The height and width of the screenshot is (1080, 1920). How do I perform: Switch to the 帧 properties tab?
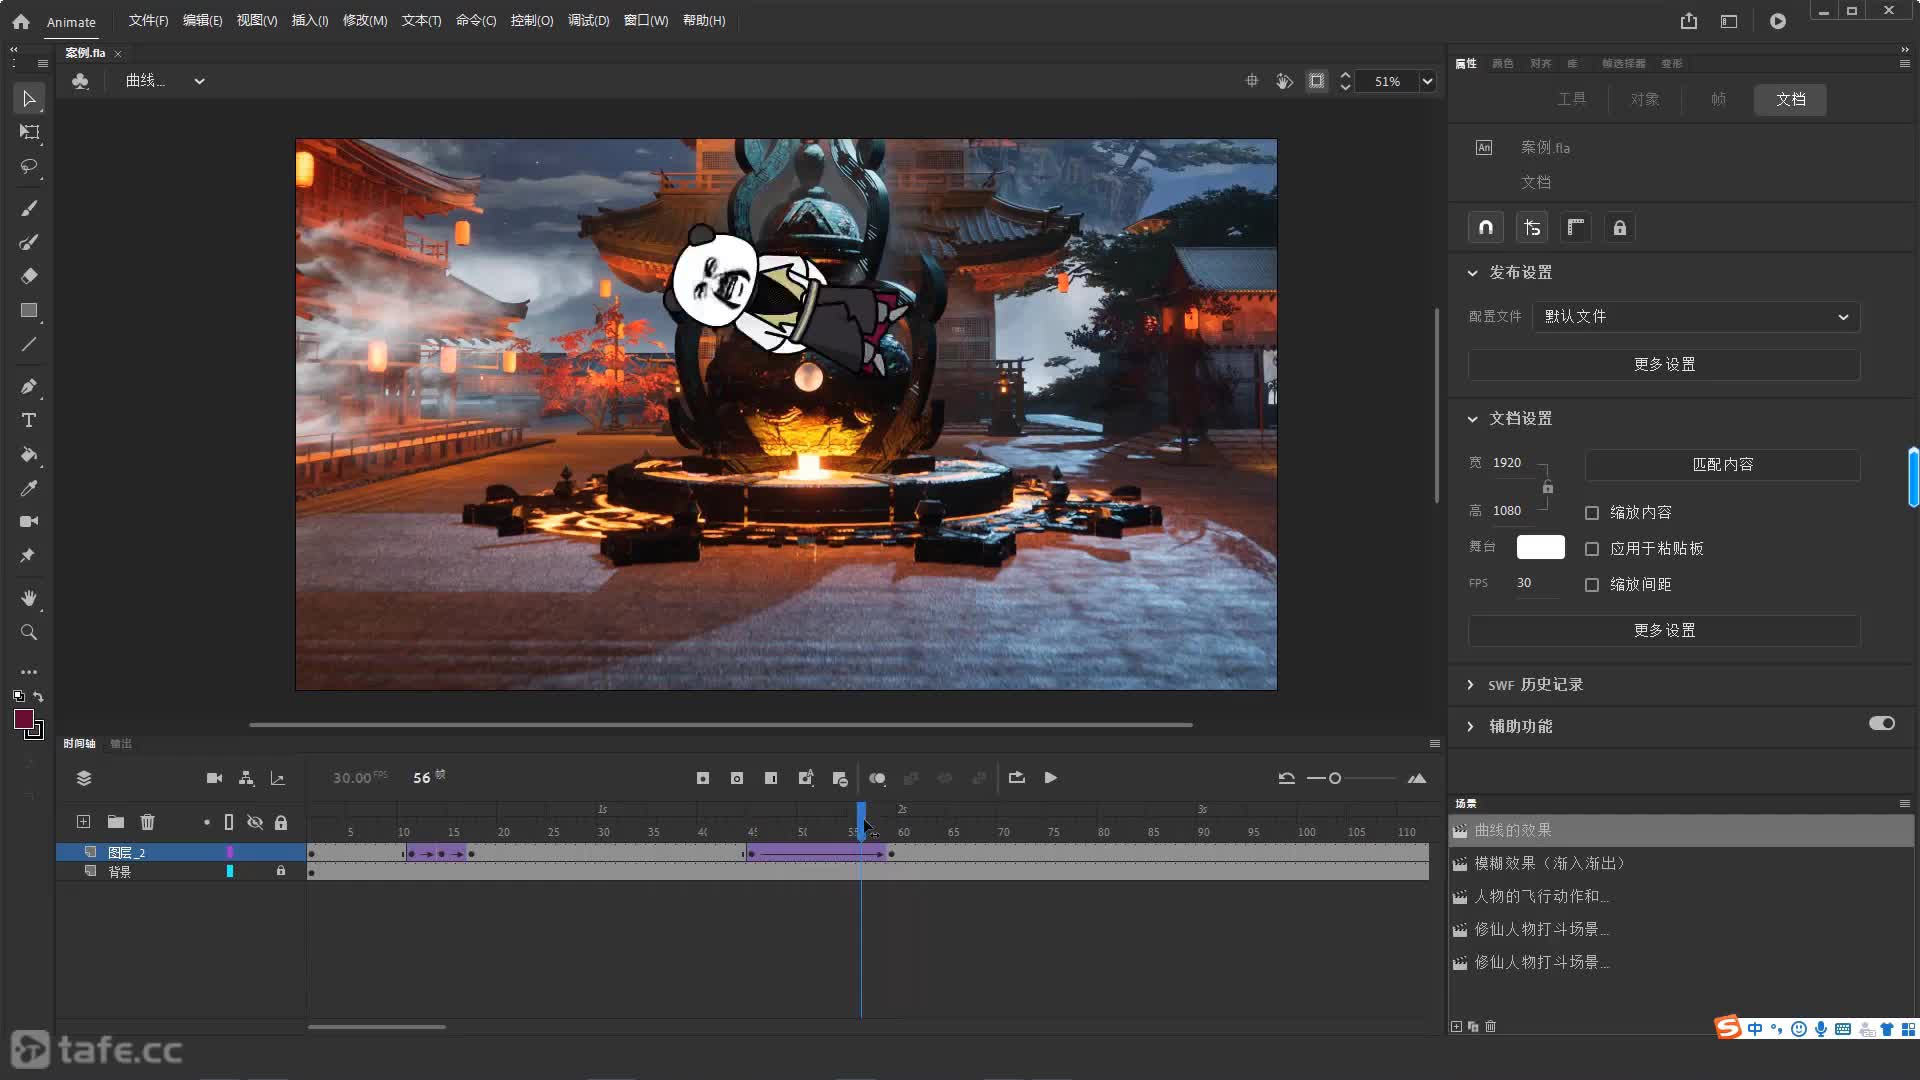[1718, 99]
